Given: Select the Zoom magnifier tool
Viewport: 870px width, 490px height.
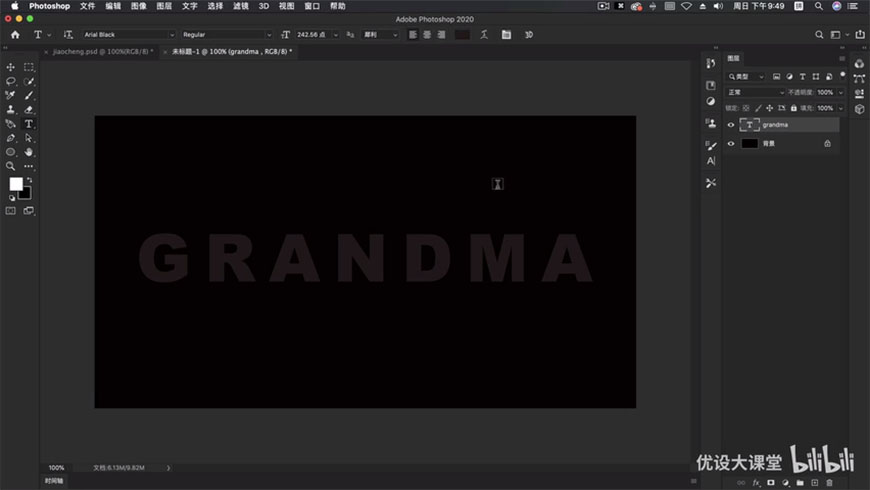Looking at the screenshot, I should [11, 166].
